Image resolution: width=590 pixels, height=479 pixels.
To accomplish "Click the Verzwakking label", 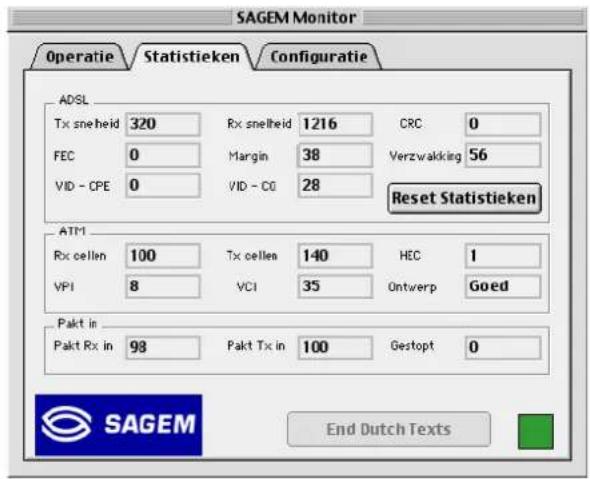I will (425, 156).
